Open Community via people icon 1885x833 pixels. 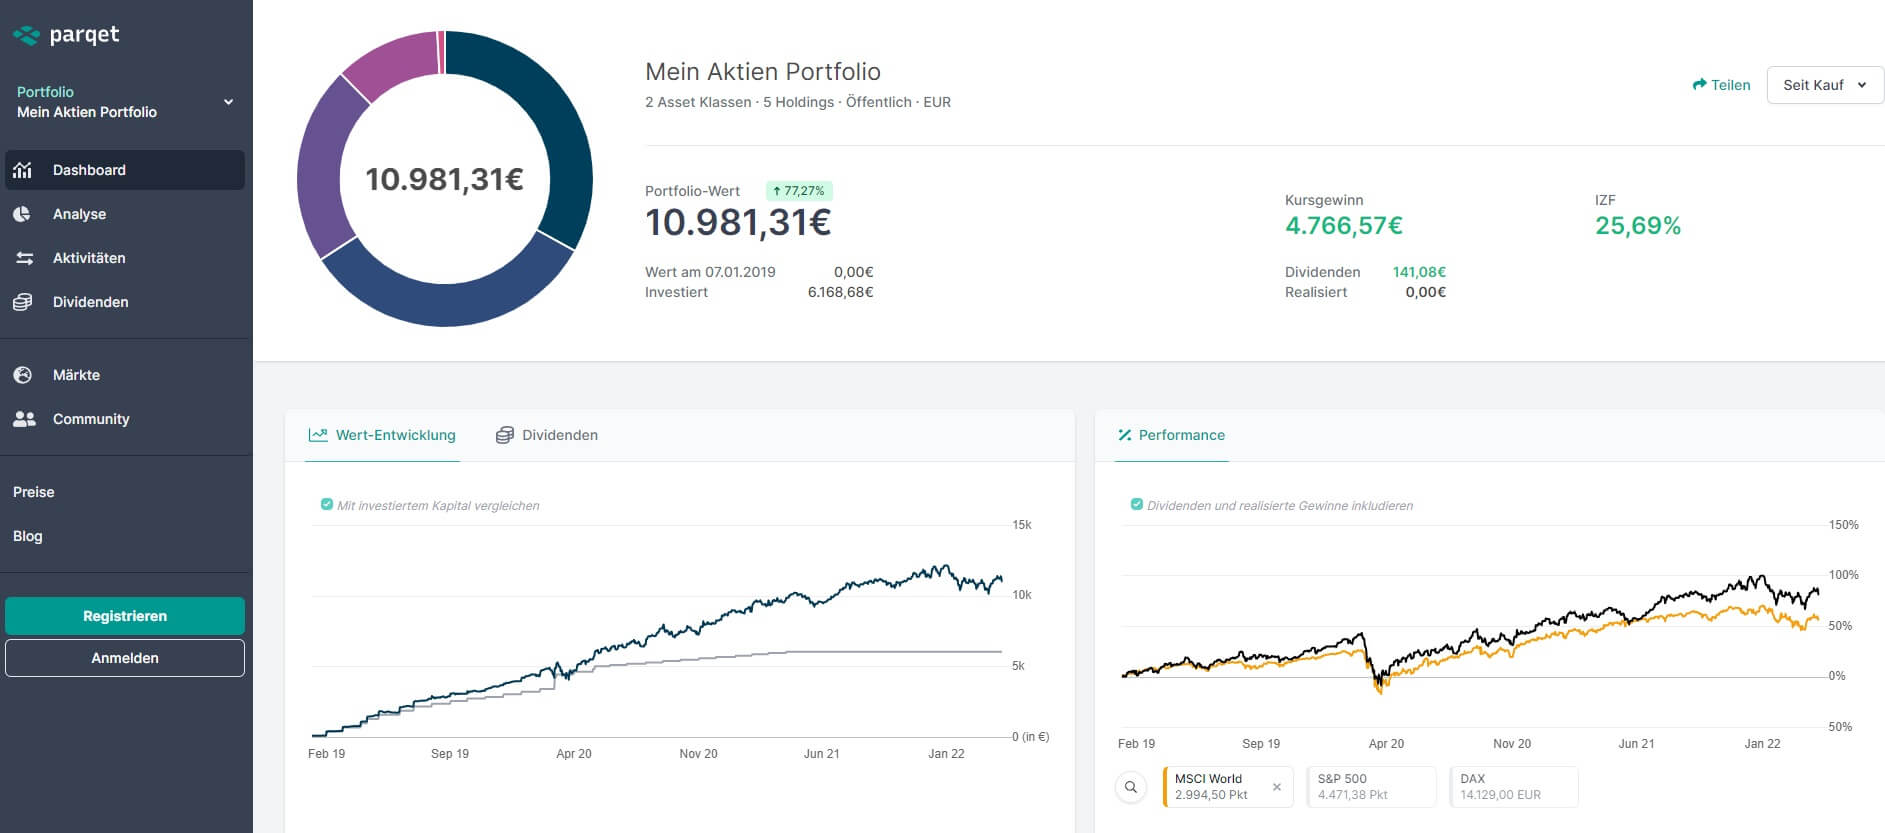(24, 419)
